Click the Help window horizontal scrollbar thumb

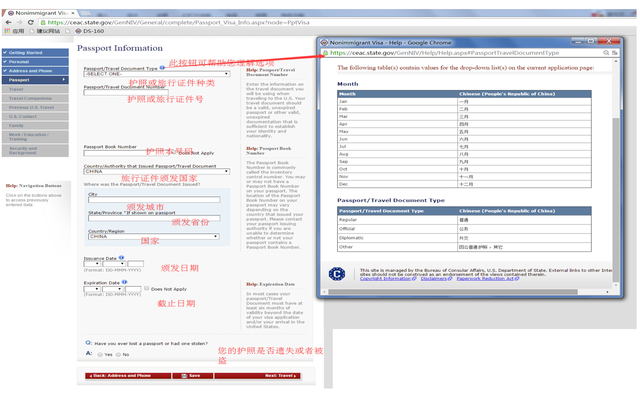click(453, 292)
